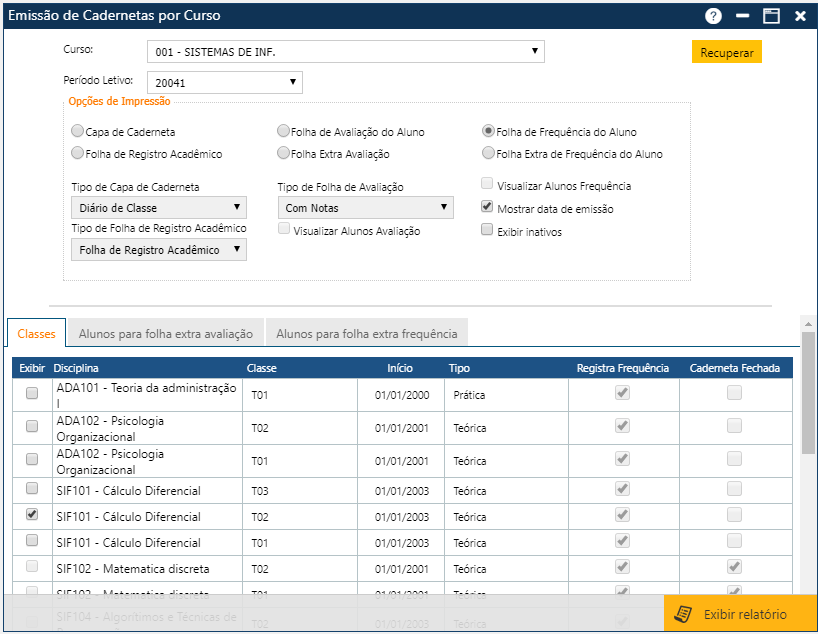Minimize the Emissão de Cadernetas window
Viewport: 818px width, 634px height.
tap(742, 16)
